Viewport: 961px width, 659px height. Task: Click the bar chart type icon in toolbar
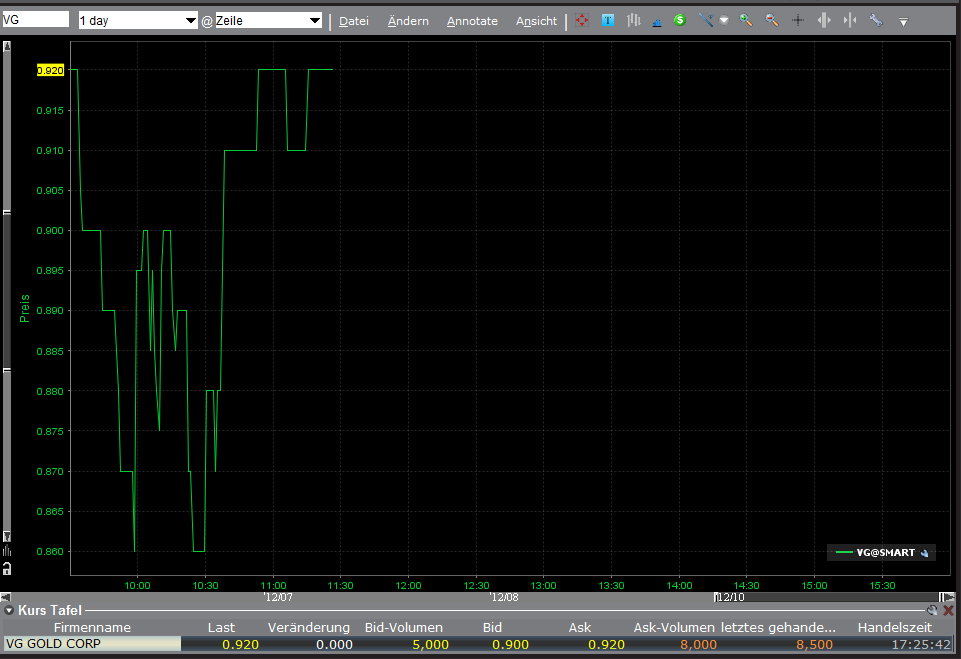click(633, 20)
